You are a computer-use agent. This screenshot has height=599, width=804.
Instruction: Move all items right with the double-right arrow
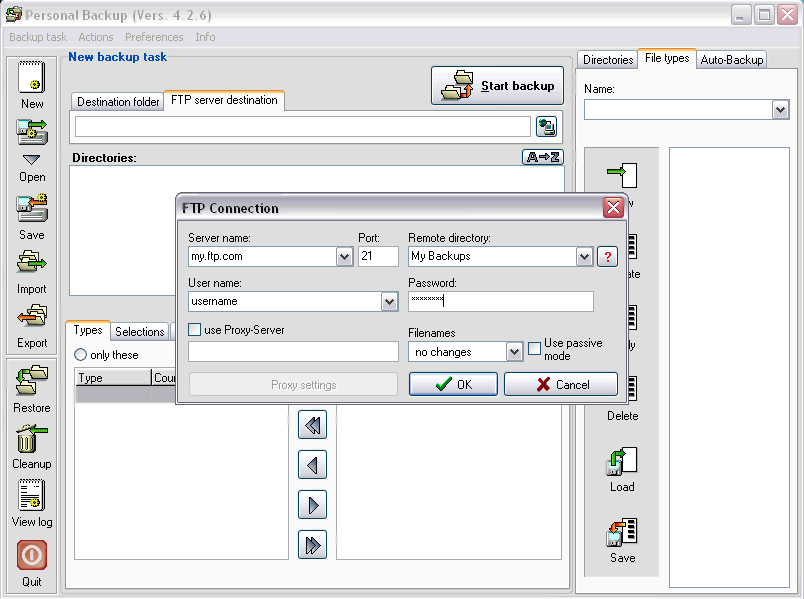(x=312, y=545)
